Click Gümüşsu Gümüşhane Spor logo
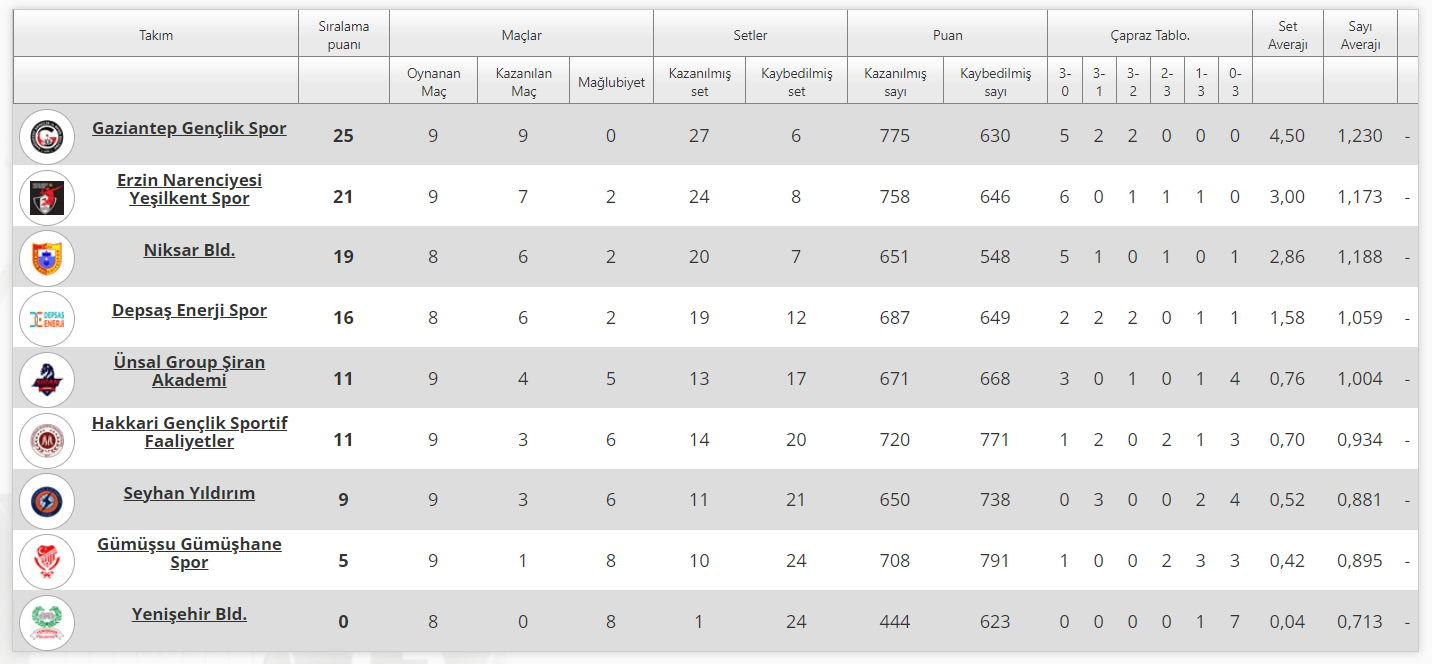 47,562
